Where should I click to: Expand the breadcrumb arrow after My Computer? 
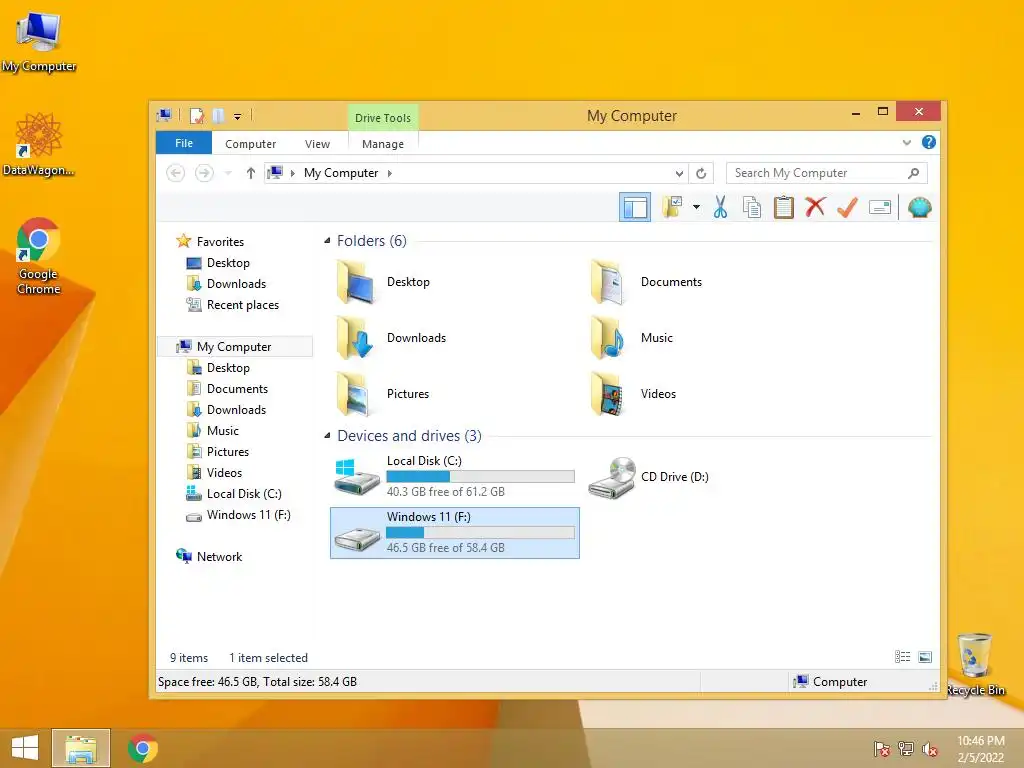(x=390, y=173)
